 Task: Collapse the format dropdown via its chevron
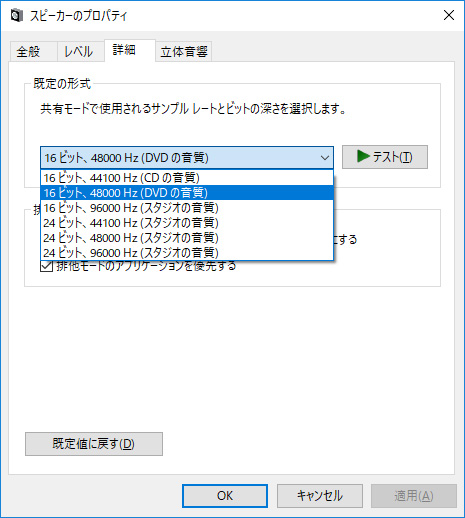324,158
